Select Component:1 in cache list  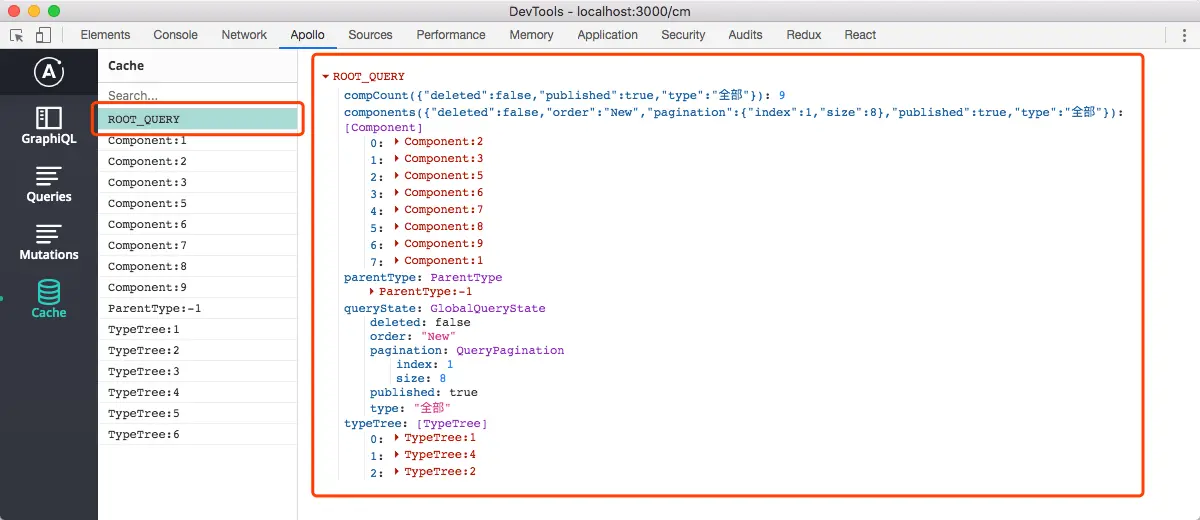coord(198,140)
